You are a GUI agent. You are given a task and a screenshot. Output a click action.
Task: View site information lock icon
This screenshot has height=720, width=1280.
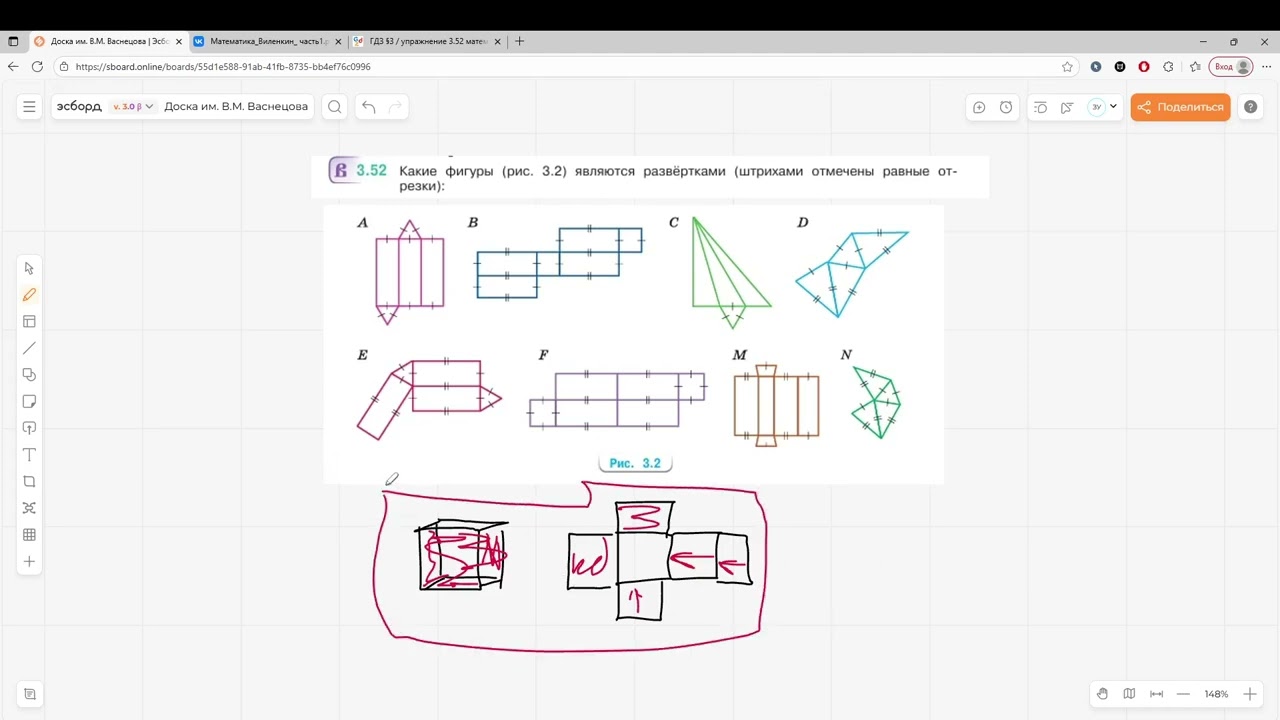(x=64, y=66)
